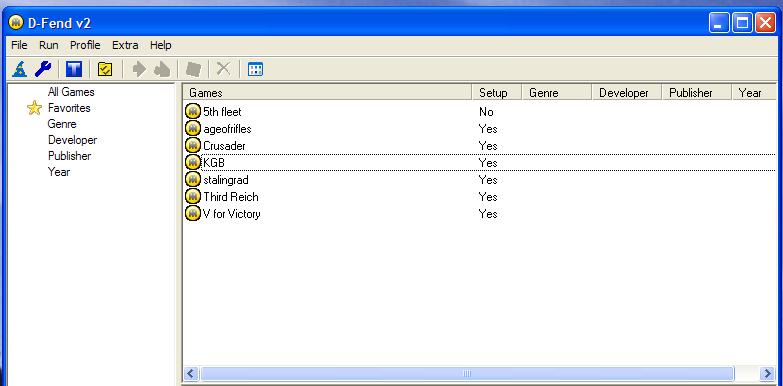Sort by the Developer column header
The image size is (783, 386).
(x=627, y=93)
